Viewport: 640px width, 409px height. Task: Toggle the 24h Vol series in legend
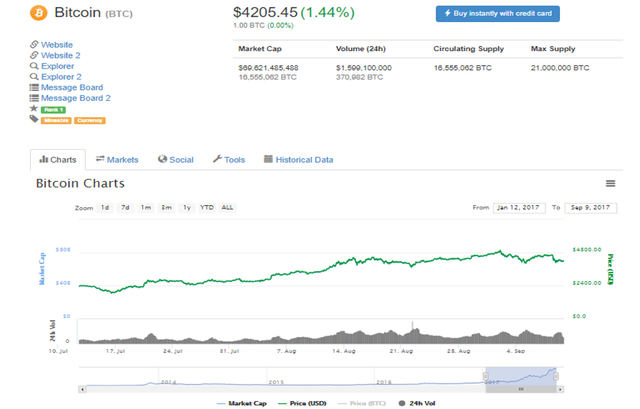click(x=417, y=403)
